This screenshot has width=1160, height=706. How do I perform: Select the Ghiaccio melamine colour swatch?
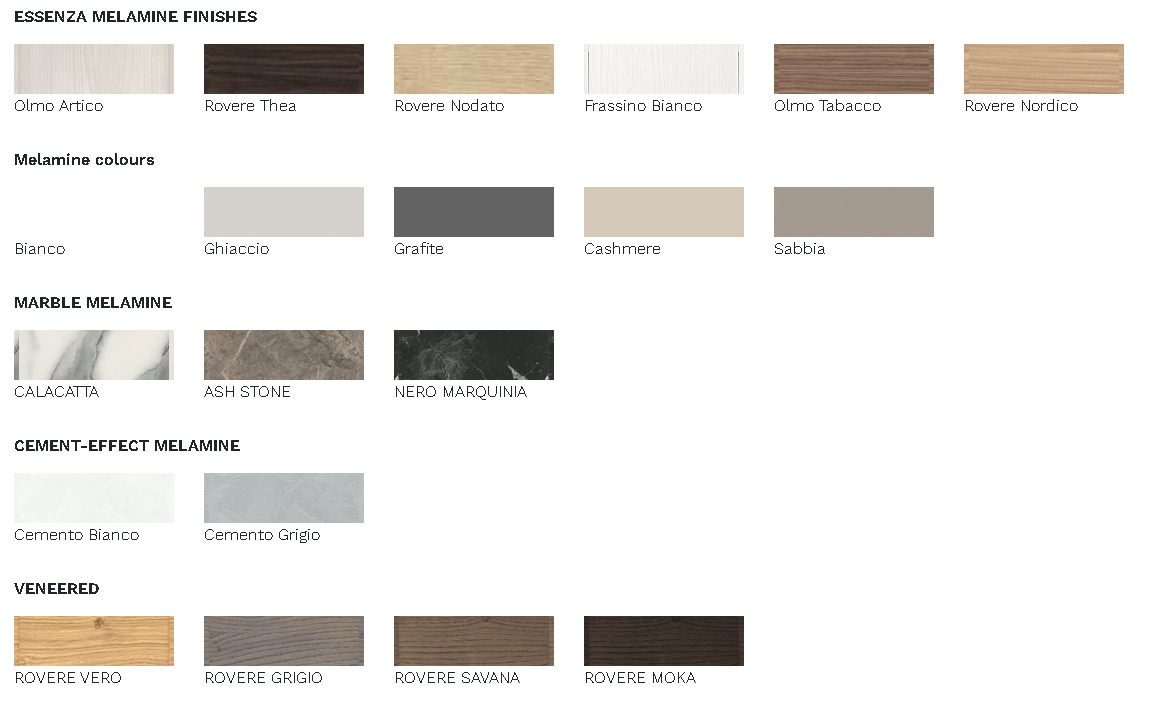click(284, 212)
